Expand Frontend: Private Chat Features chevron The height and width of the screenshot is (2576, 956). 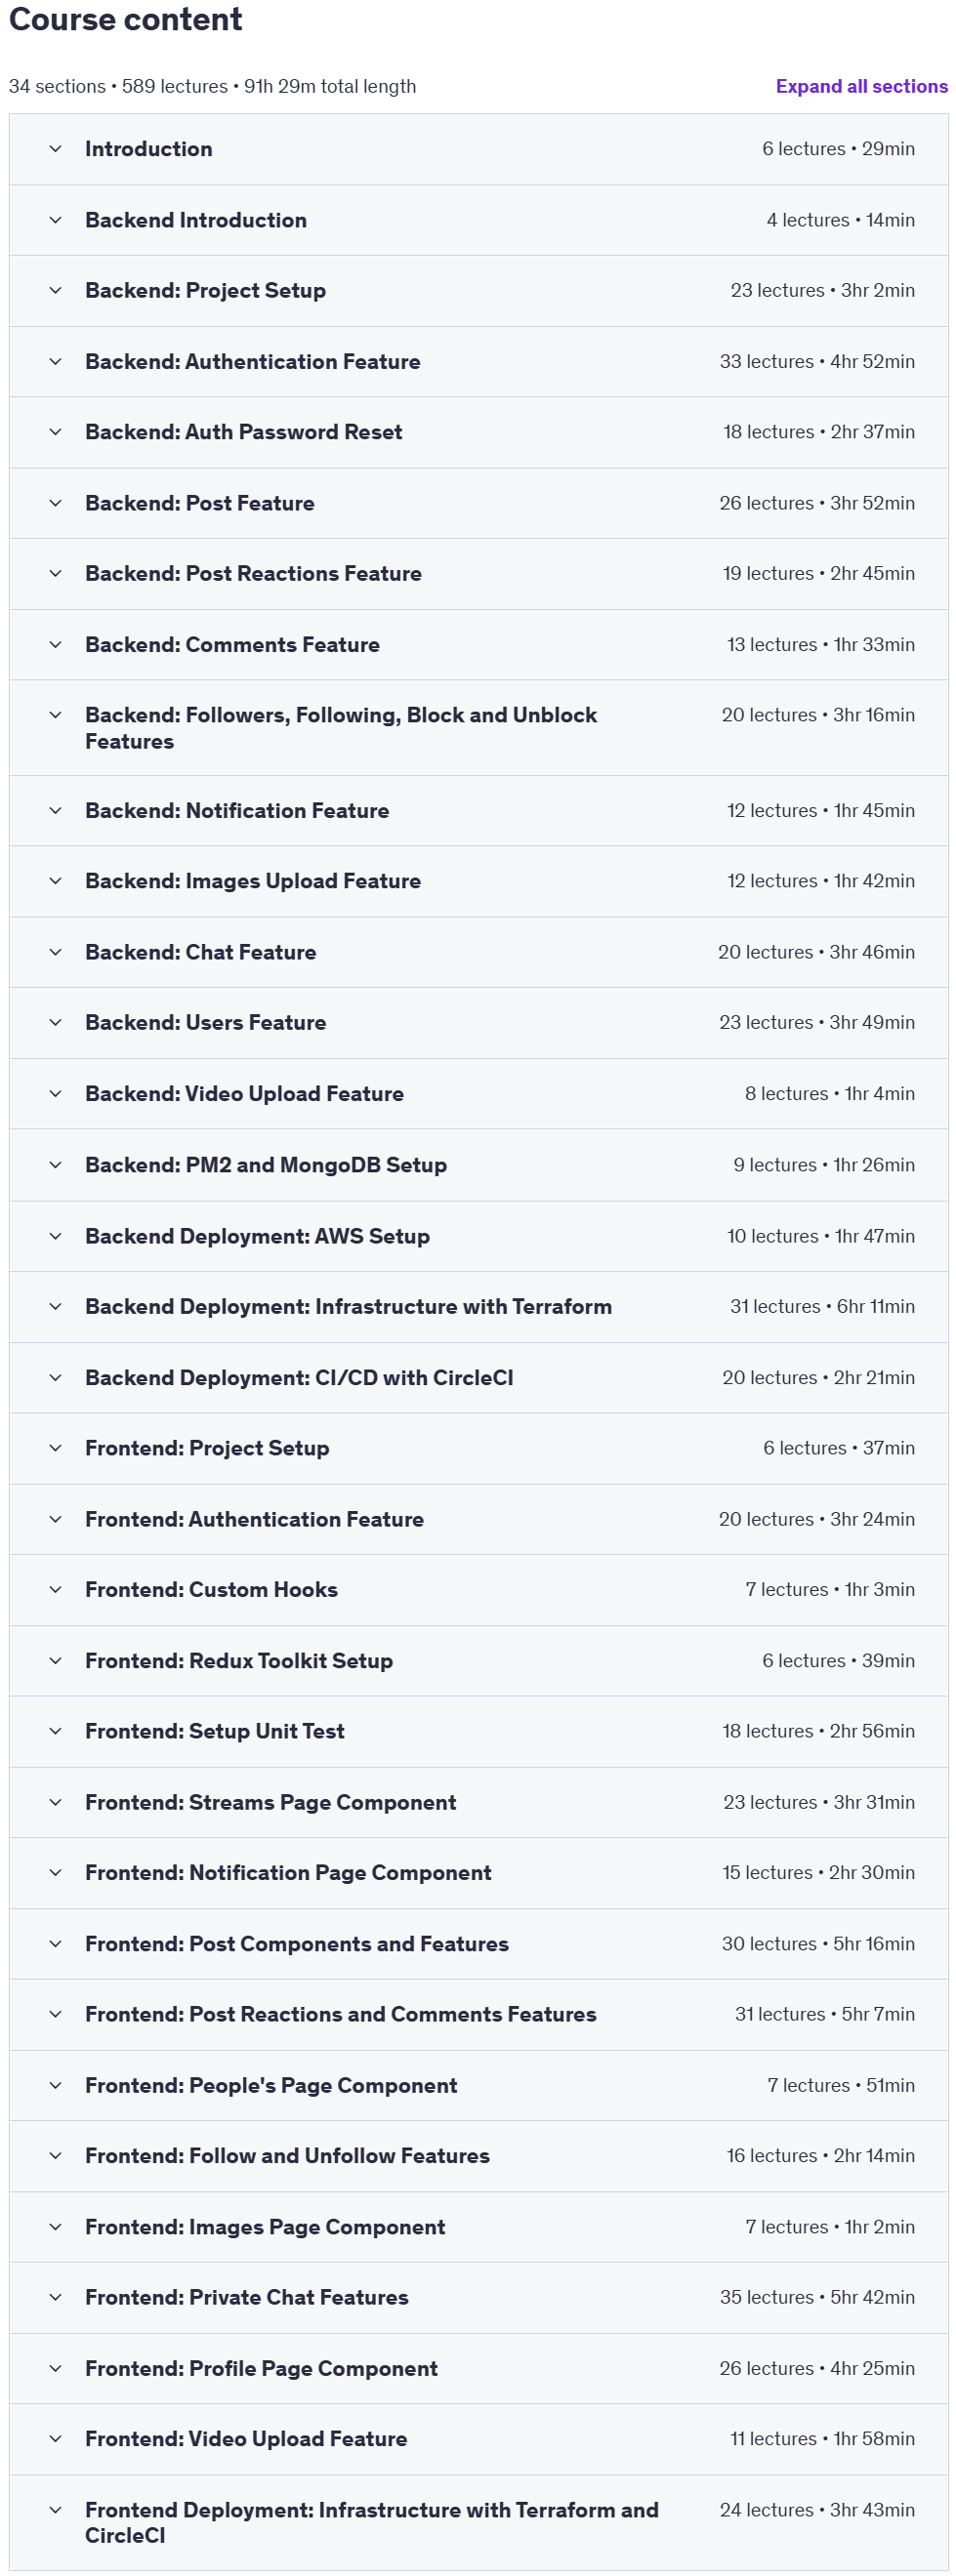click(x=56, y=2297)
